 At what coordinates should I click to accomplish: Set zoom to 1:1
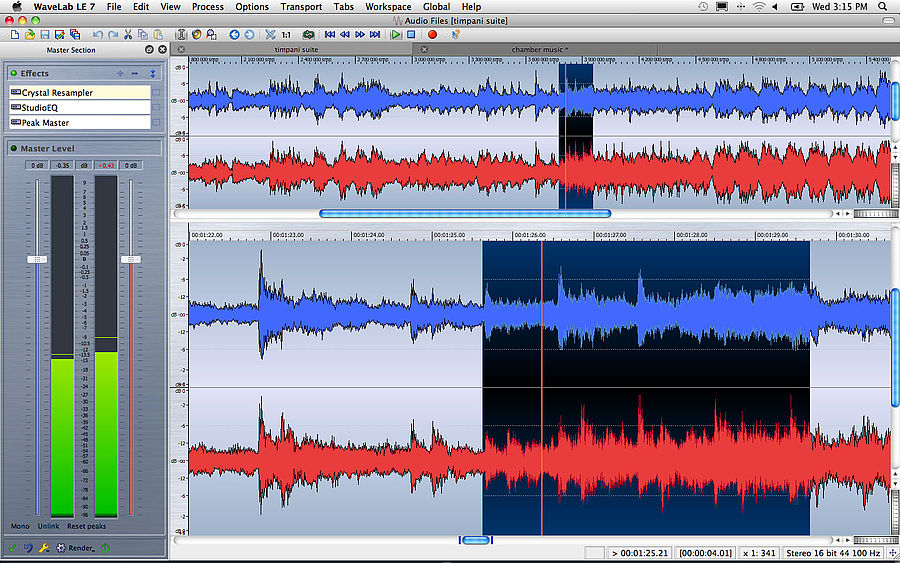pyautogui.click(x=286, y=34)
